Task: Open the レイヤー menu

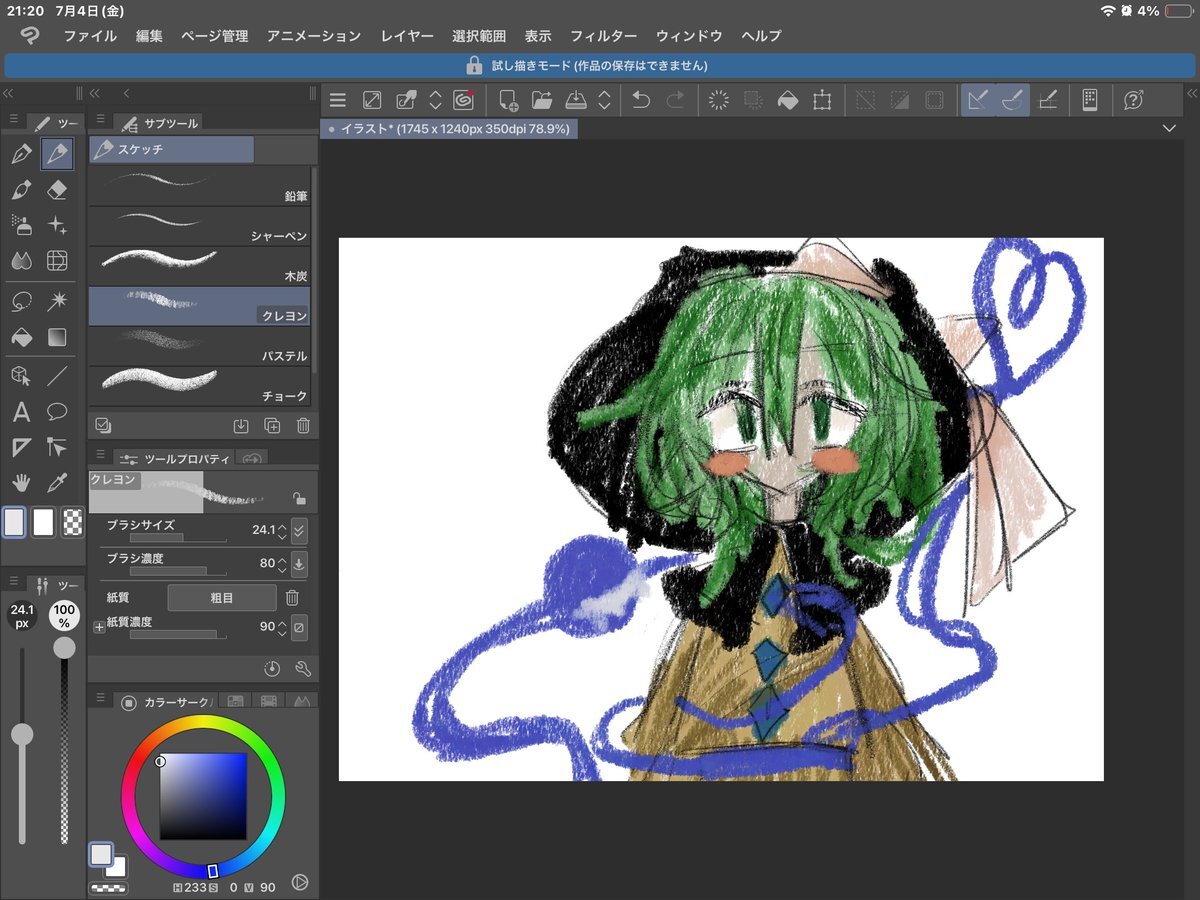Action: [x=407, y=36]
